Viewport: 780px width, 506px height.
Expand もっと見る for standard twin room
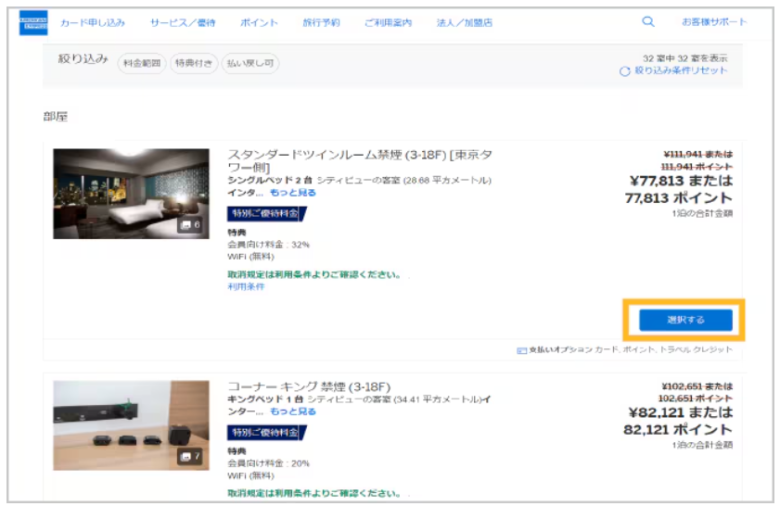pos(293,193)
